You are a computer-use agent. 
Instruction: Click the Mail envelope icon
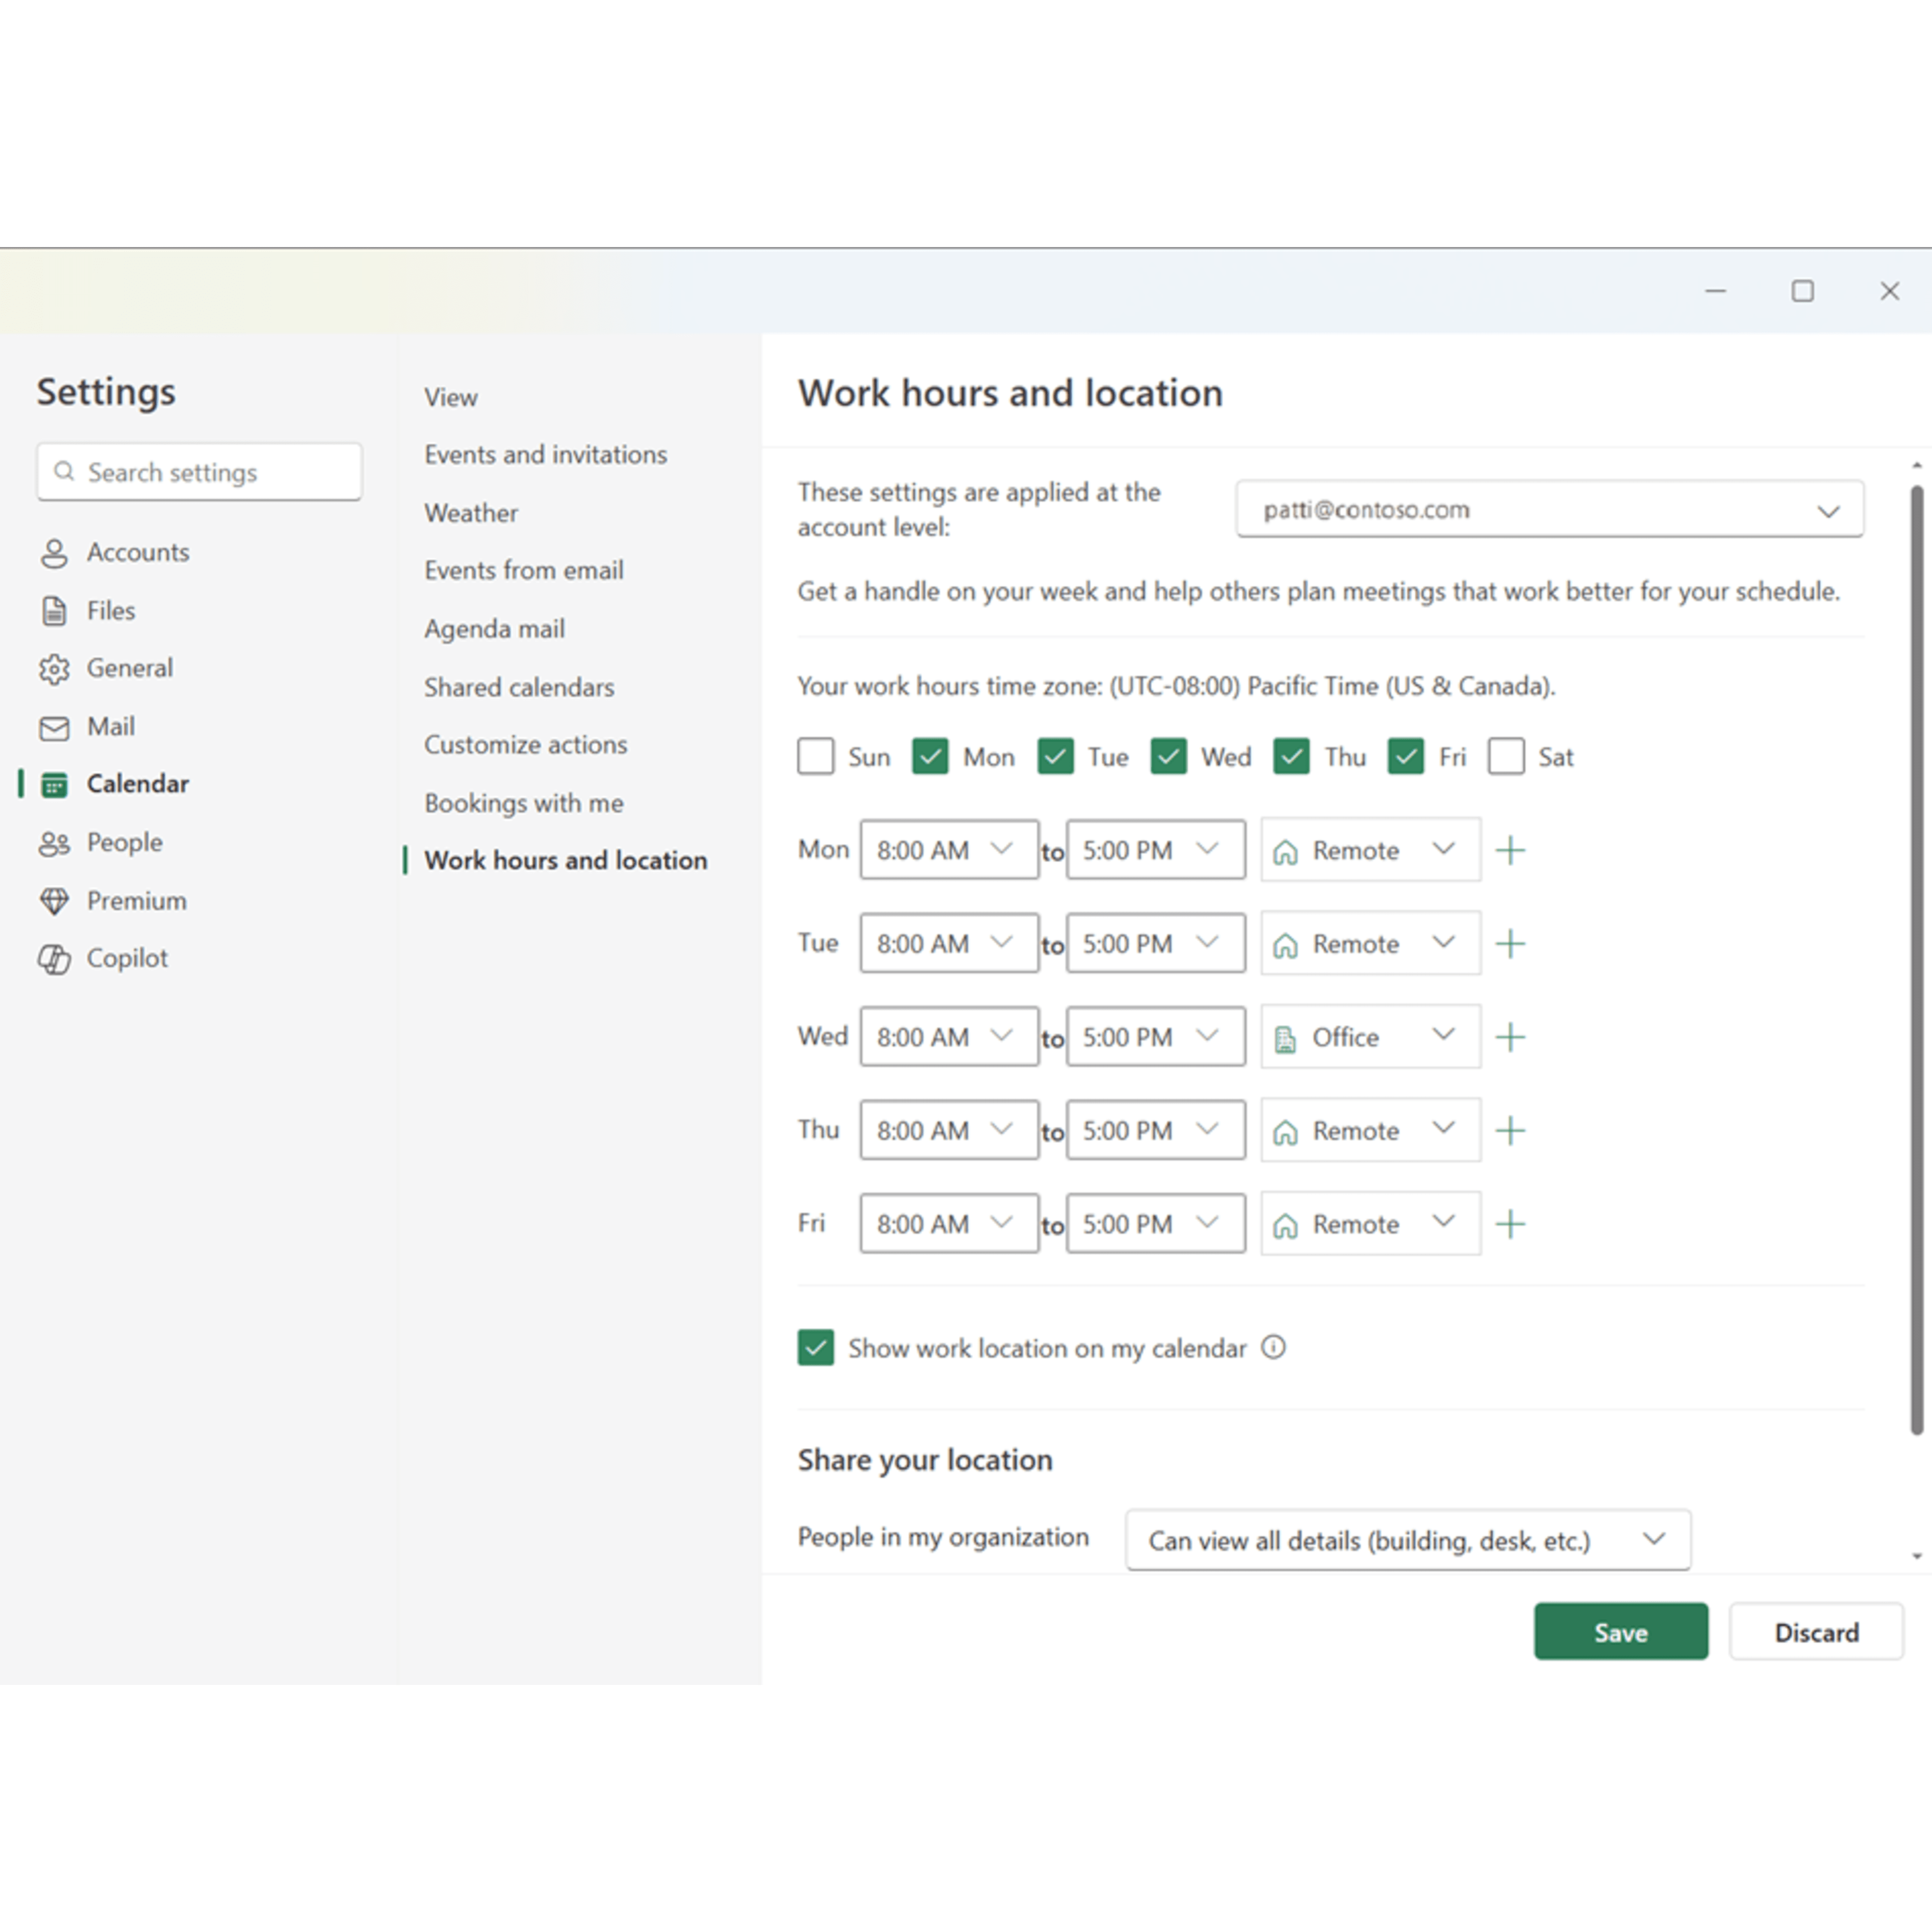tap(54, 728)
